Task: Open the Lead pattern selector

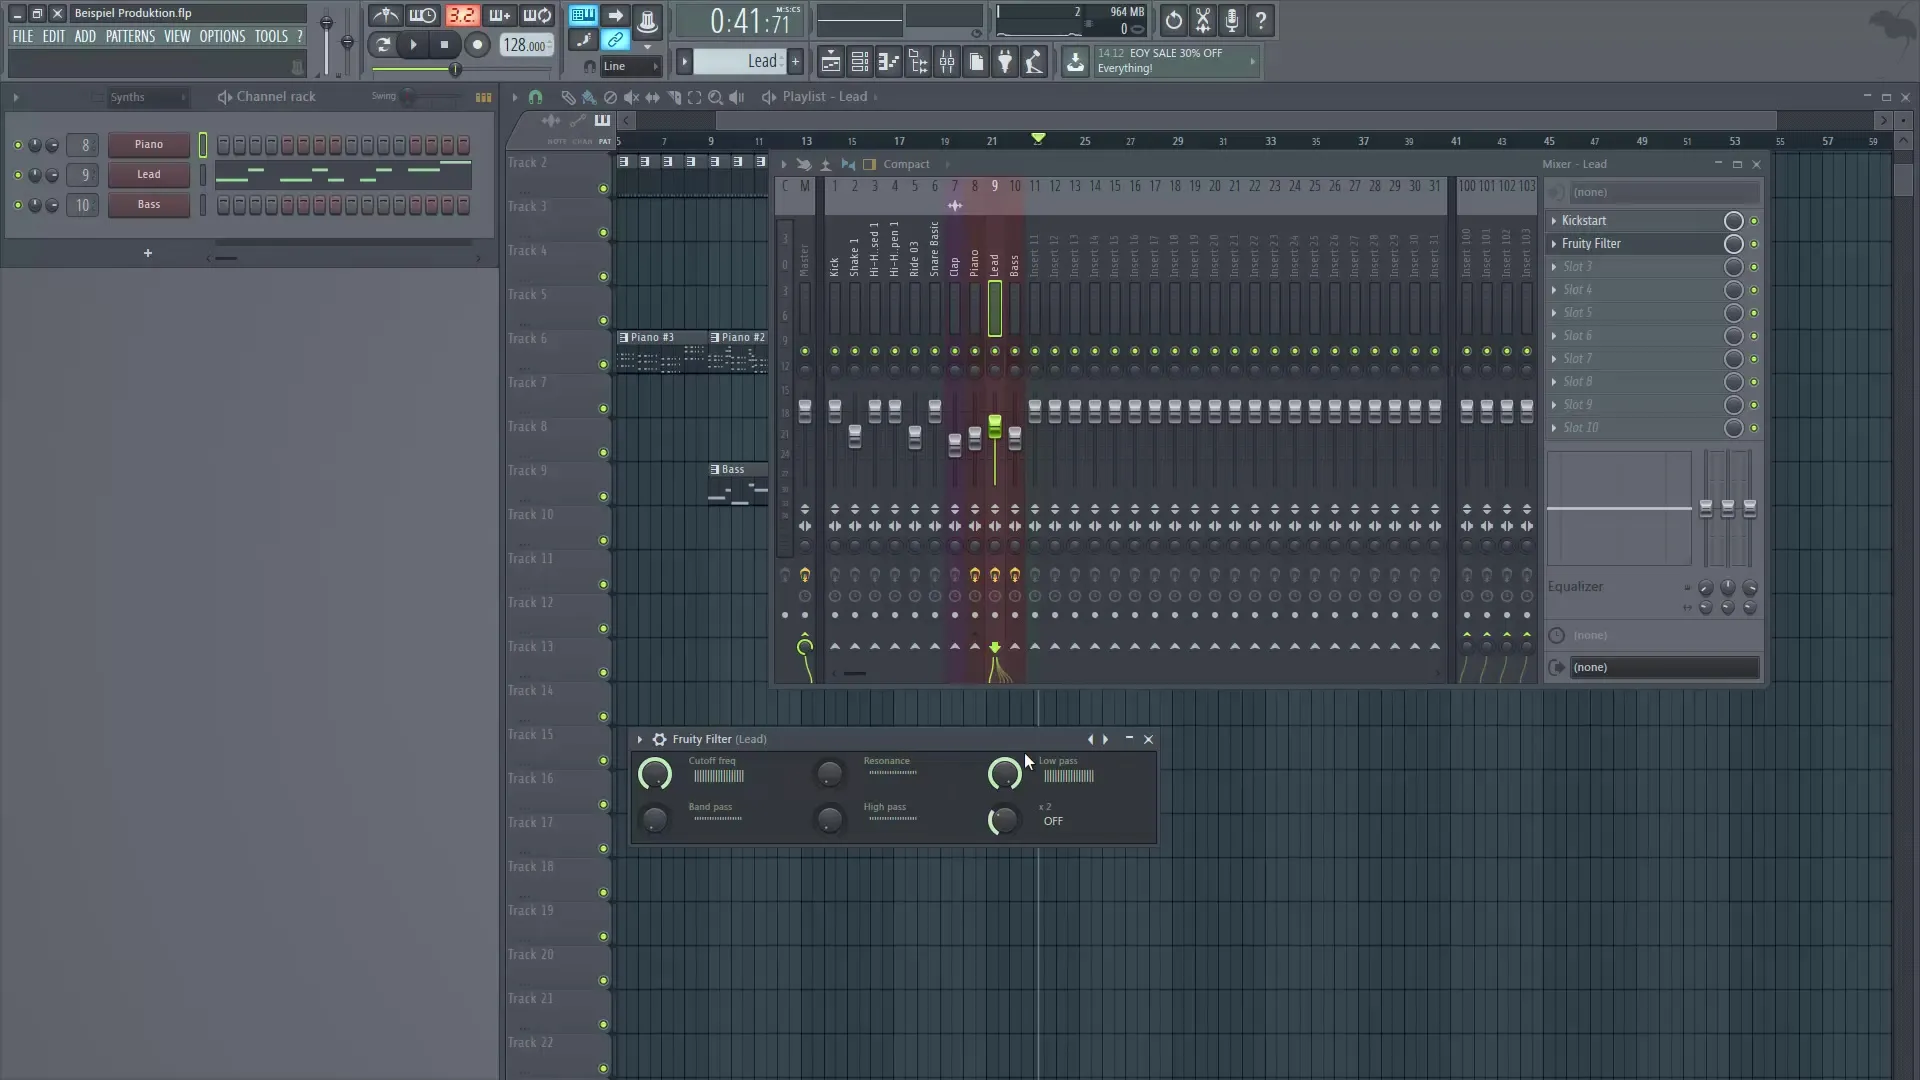Action: (738, 61)
